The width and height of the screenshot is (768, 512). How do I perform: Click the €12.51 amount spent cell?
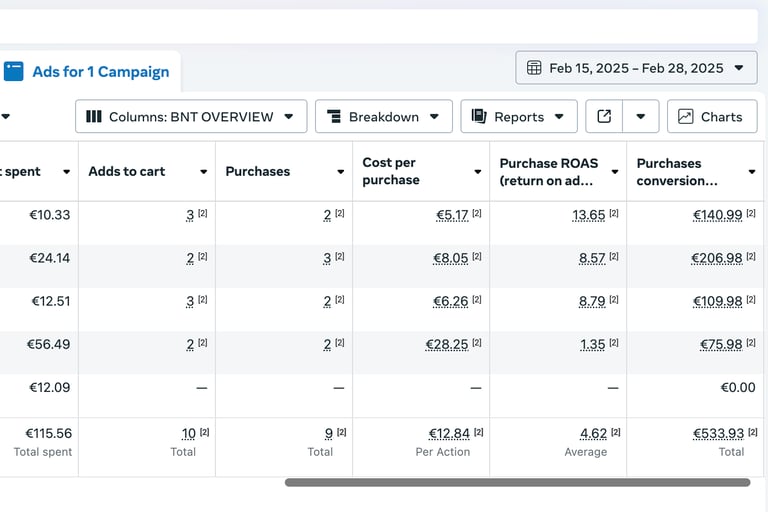50,301
